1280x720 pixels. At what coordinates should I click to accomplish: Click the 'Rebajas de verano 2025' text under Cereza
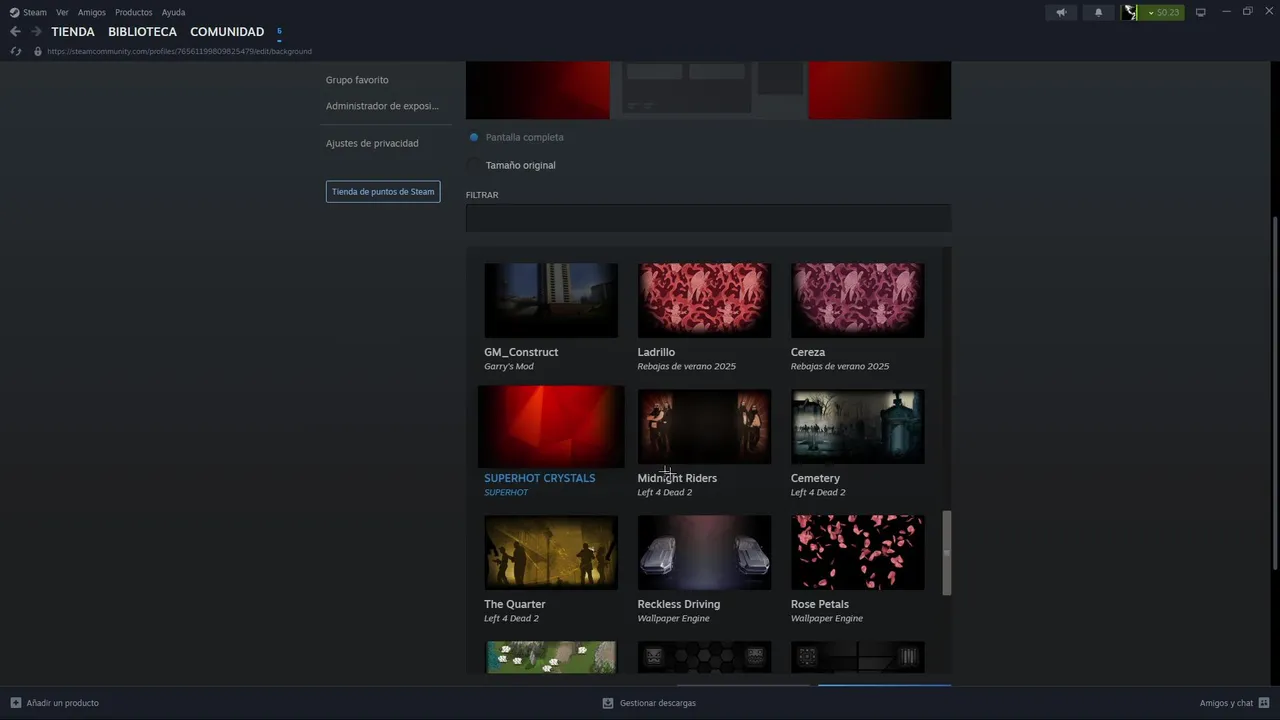[x=840, y=366]
